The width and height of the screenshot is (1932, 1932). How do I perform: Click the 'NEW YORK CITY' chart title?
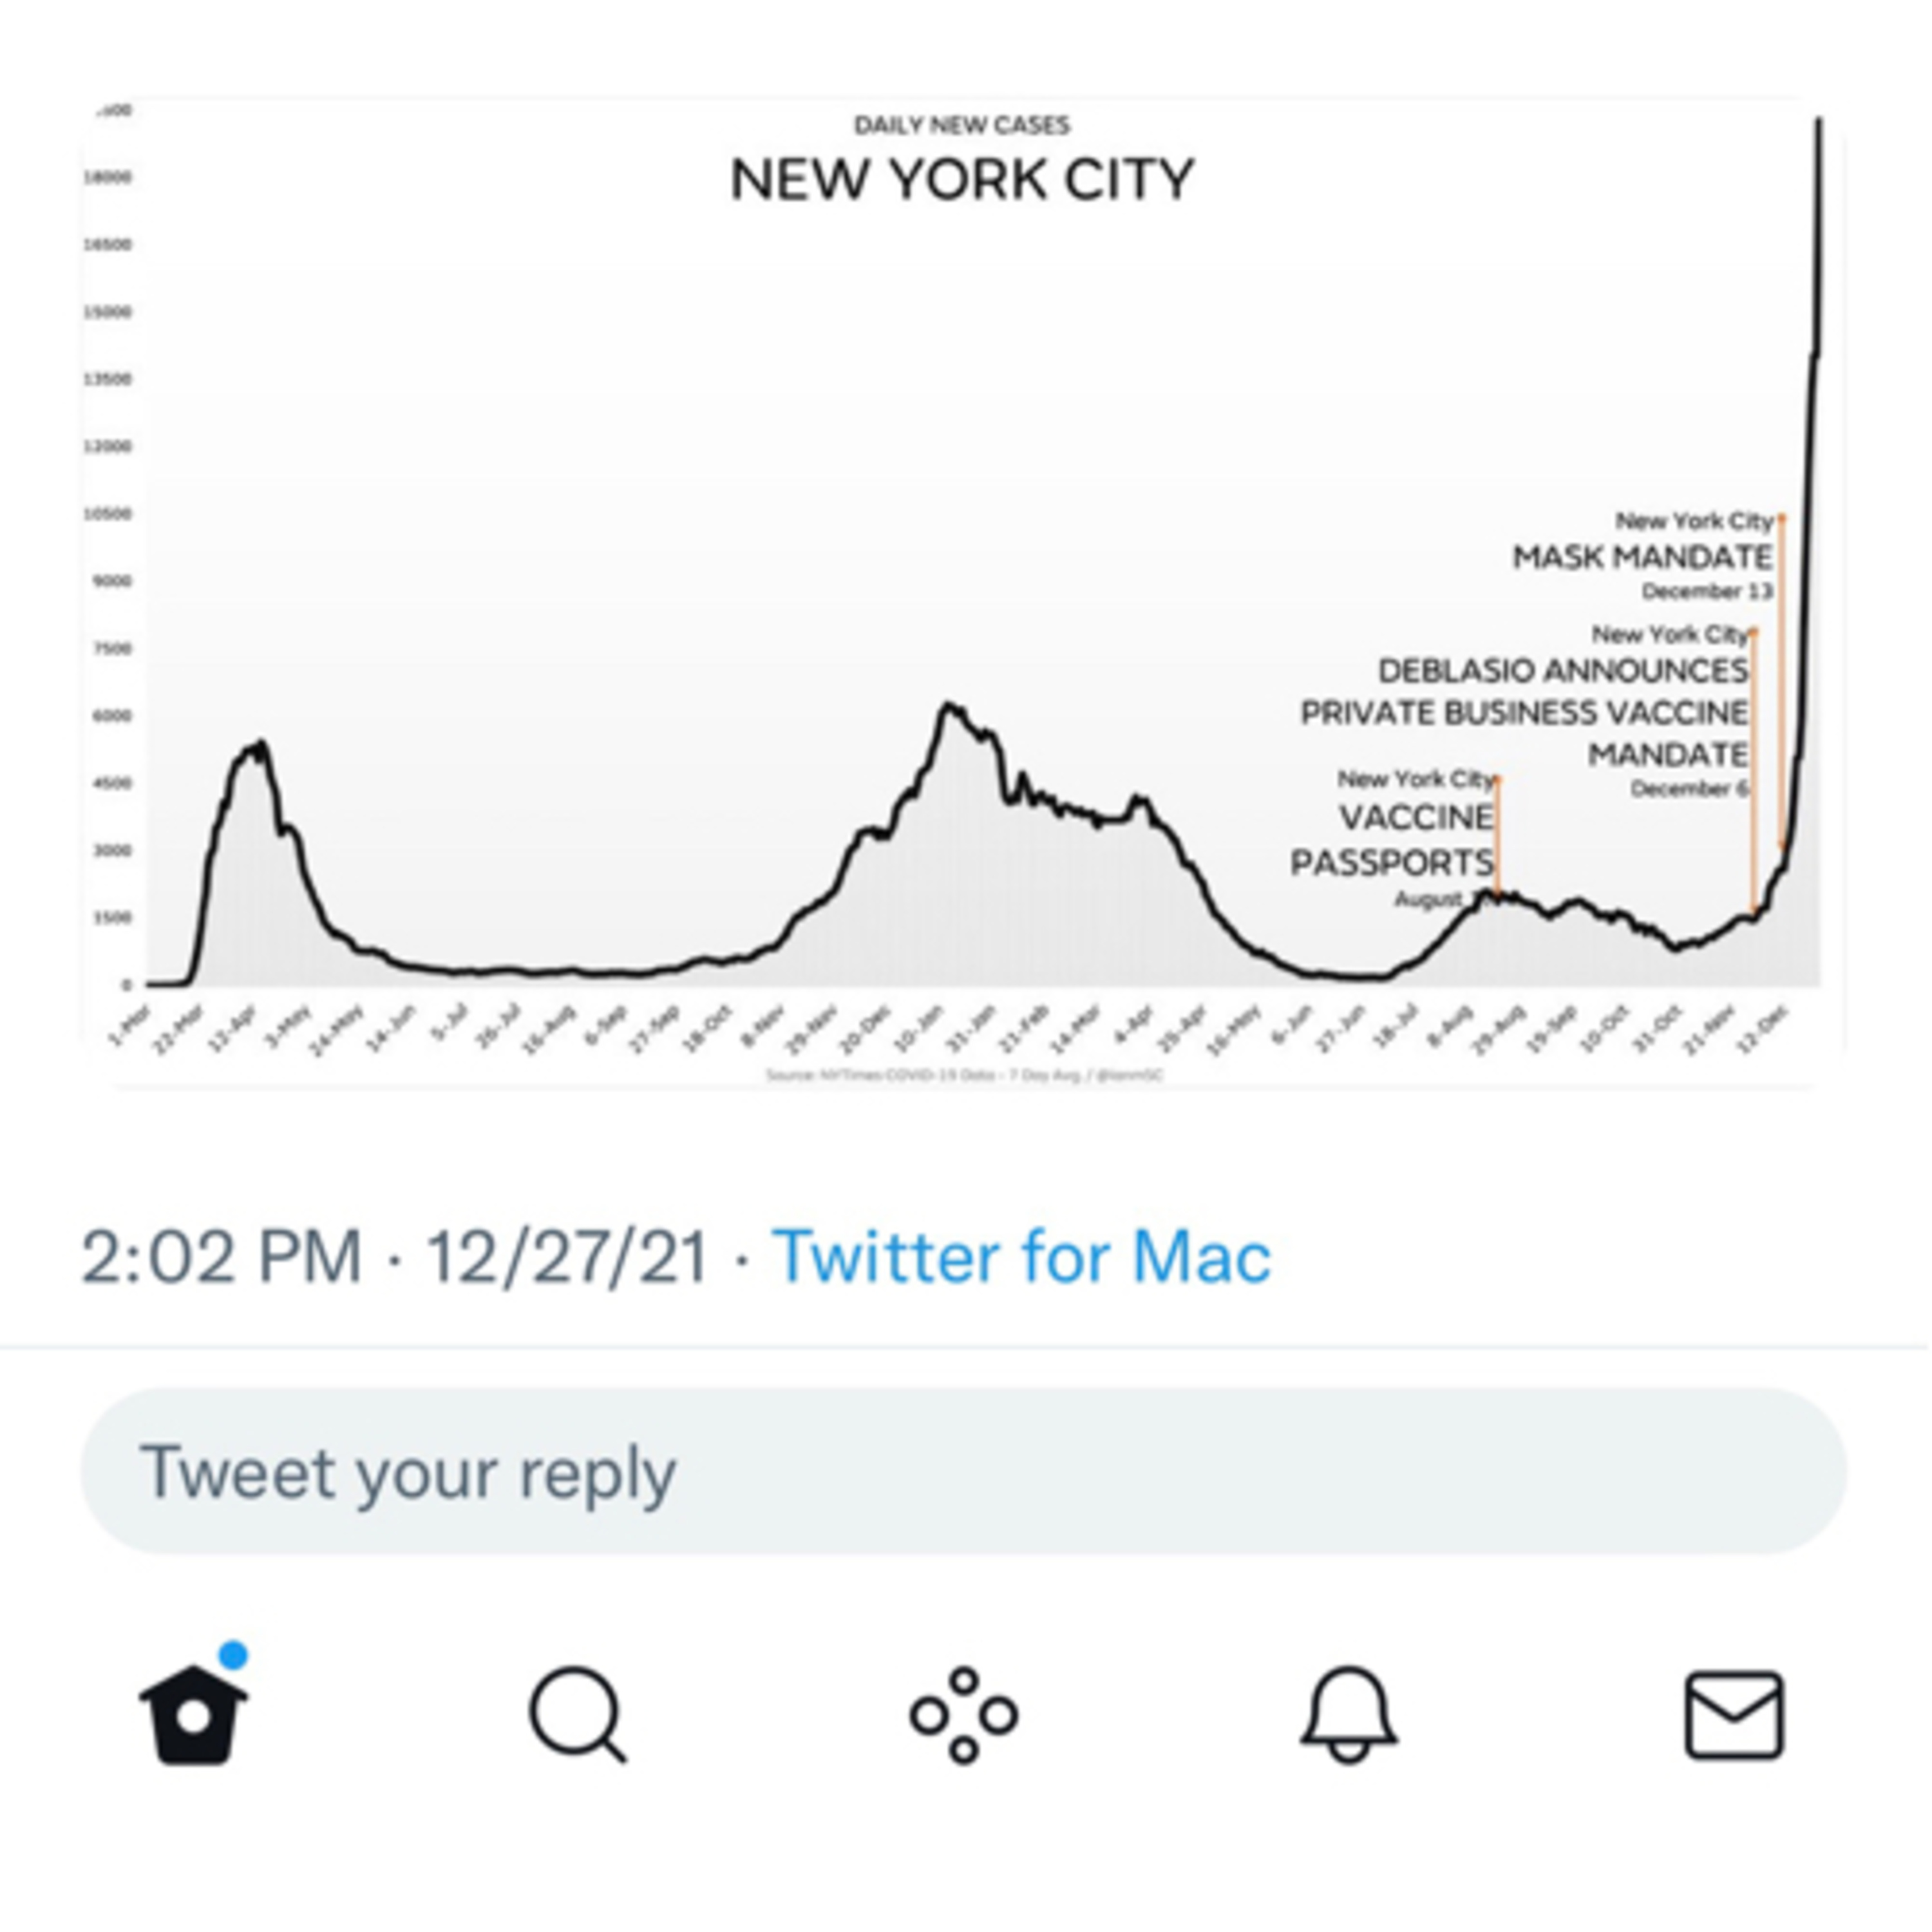click(962, 181)
